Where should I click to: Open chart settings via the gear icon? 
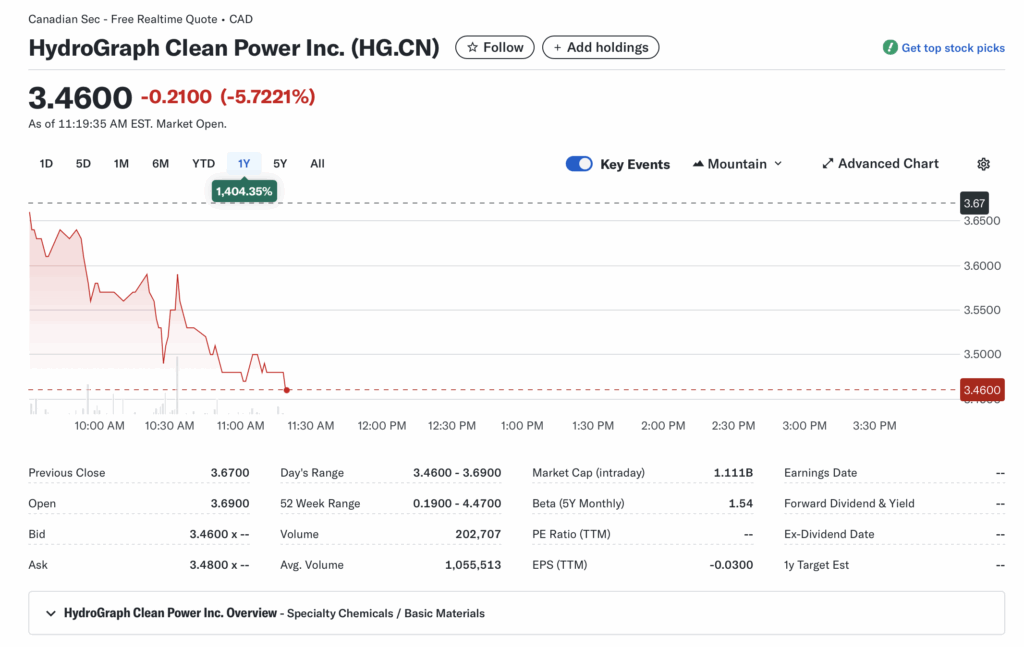tap(983, 163)
